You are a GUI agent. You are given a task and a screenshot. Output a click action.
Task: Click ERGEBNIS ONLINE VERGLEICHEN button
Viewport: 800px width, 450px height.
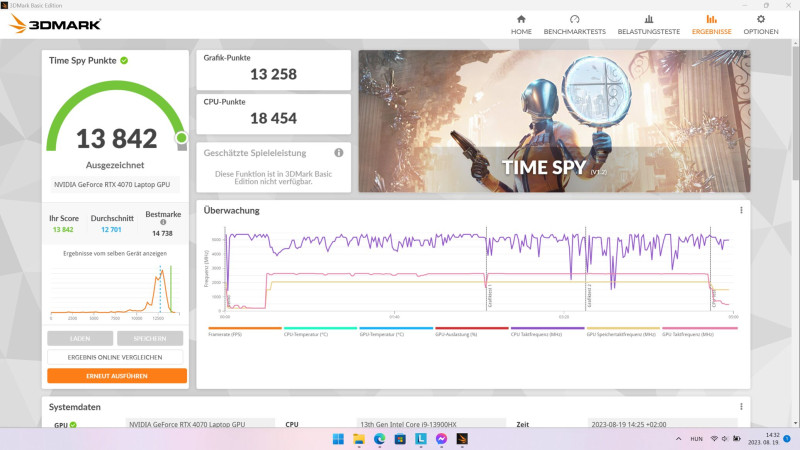point(115,357)
